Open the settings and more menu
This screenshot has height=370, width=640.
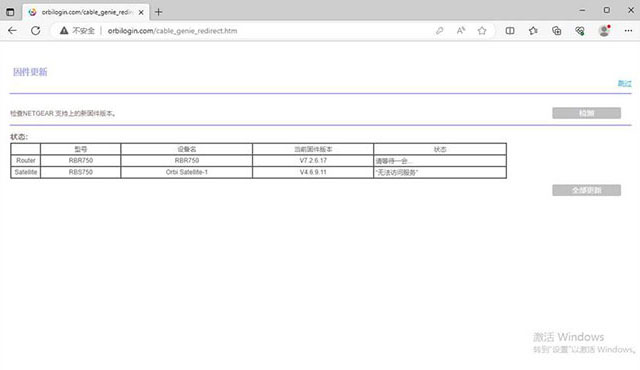tap(628, 31)
